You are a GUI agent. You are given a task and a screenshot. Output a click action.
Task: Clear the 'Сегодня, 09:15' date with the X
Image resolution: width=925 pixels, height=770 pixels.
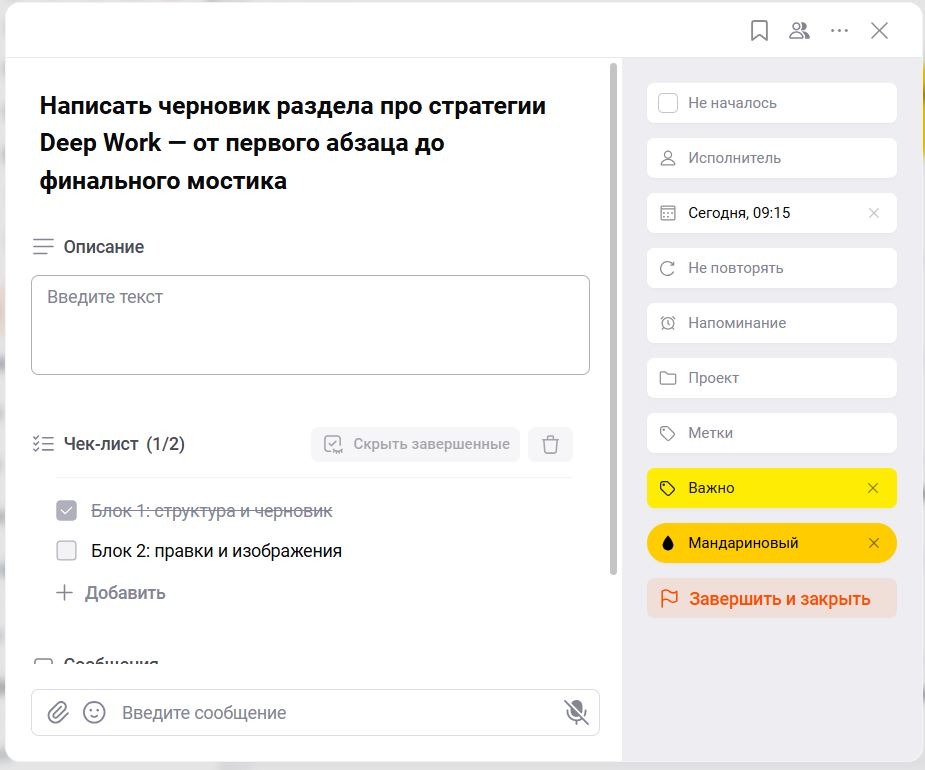click(x=874, y=213)
